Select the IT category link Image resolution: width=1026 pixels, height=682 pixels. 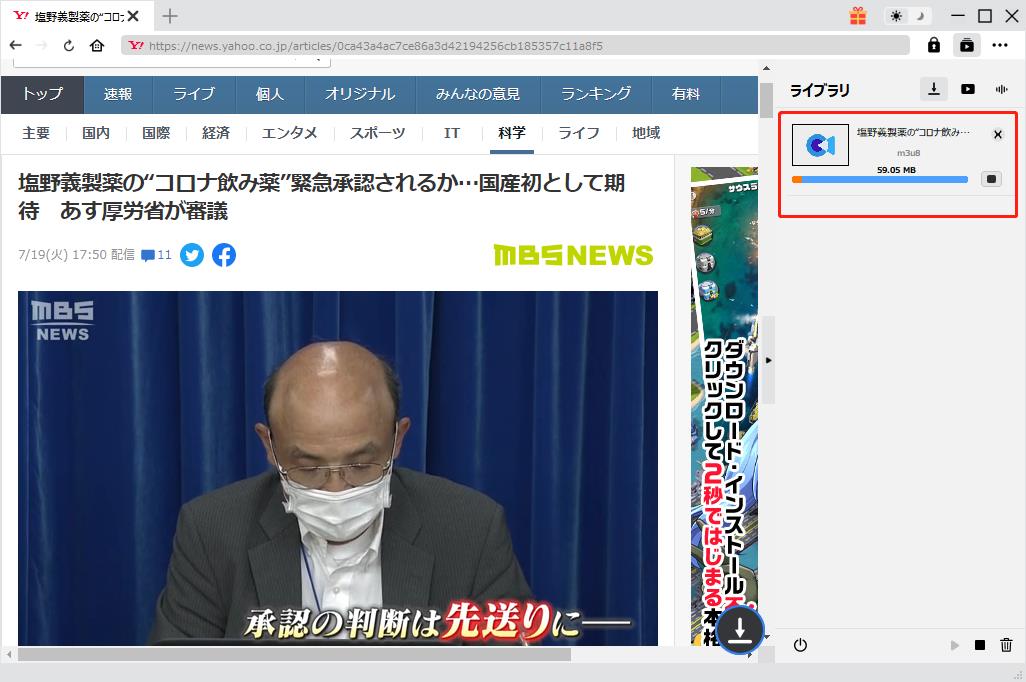pyautogui.click(x=451, y=134)
